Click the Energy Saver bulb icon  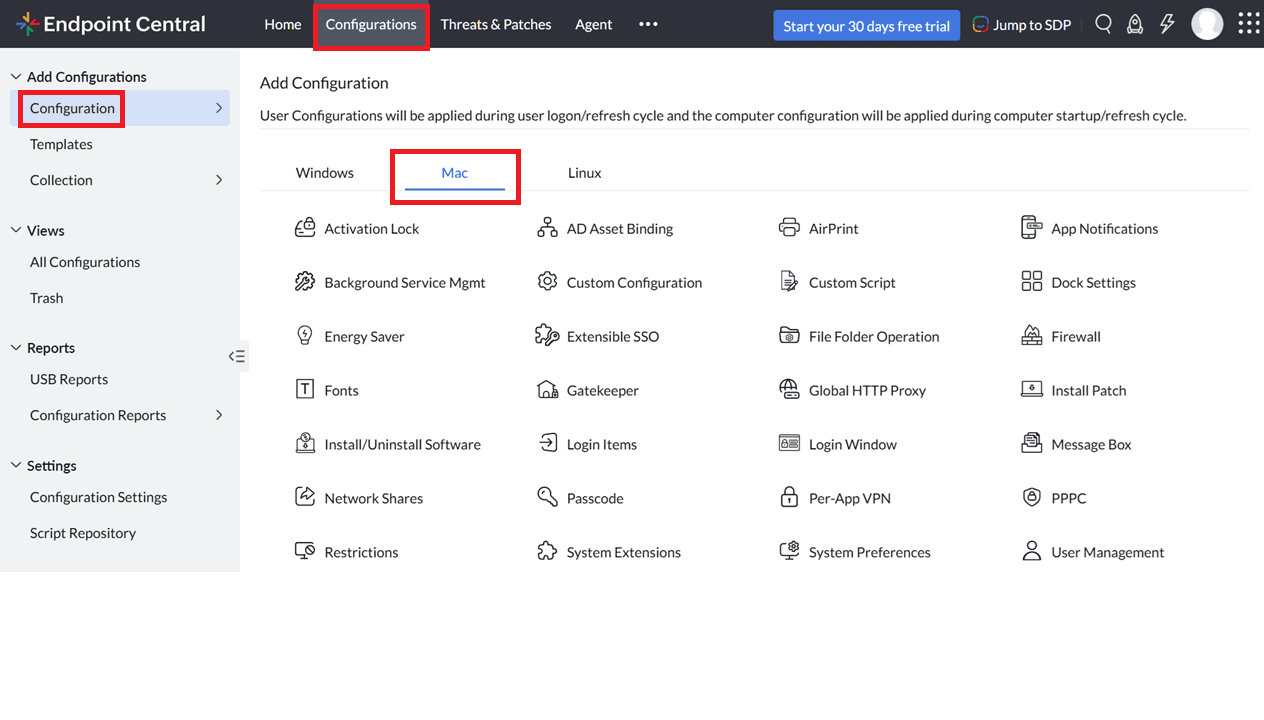(305, 336)
